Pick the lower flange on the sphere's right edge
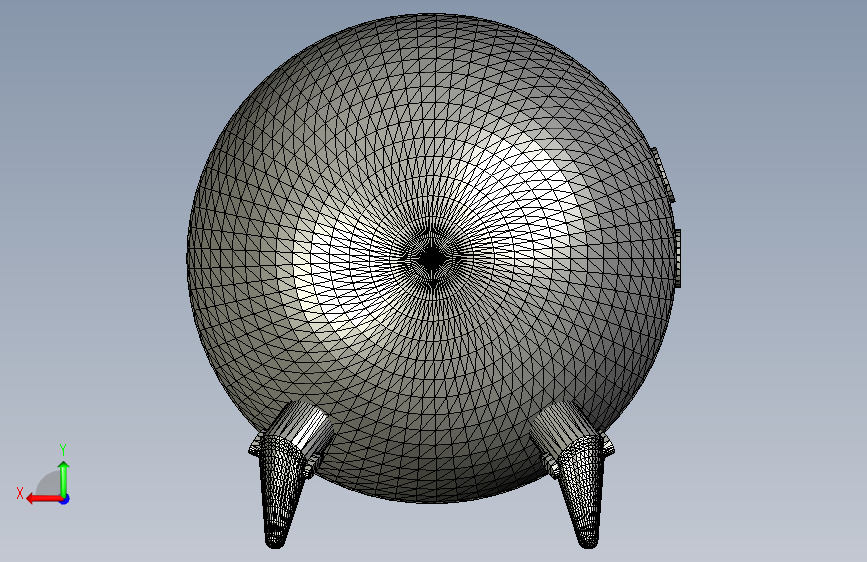Viewport: 867px width, 562px height. (x=678, y=258)
